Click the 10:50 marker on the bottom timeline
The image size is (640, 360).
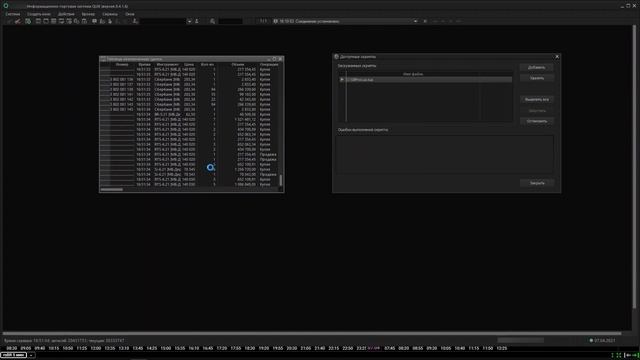click(x=68, y=348)
